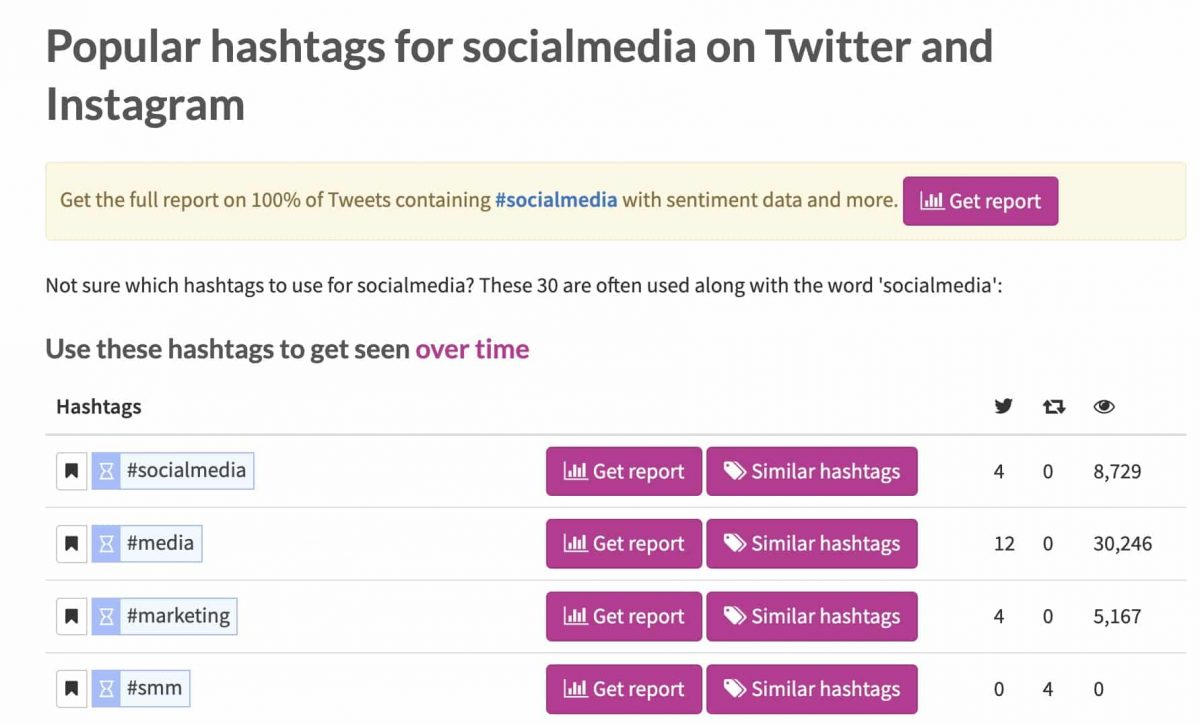Get report for #socialmedia row
The width and height of the screenshot is (1200, 725).
624,471
